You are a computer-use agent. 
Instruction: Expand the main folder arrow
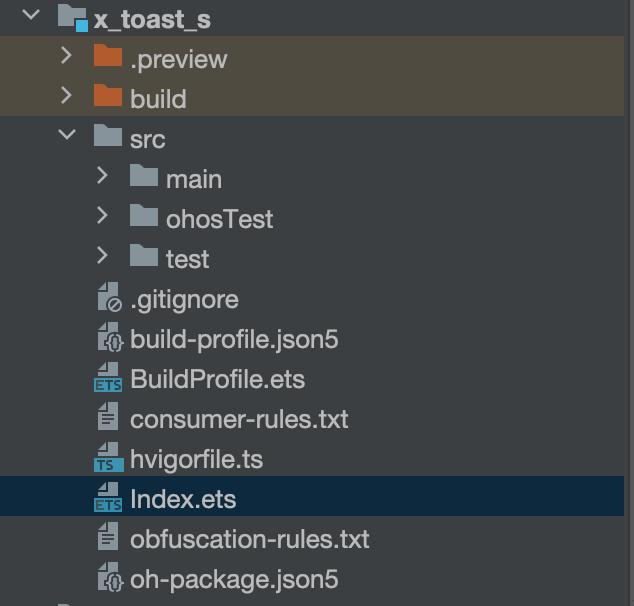tap(103, 176)
